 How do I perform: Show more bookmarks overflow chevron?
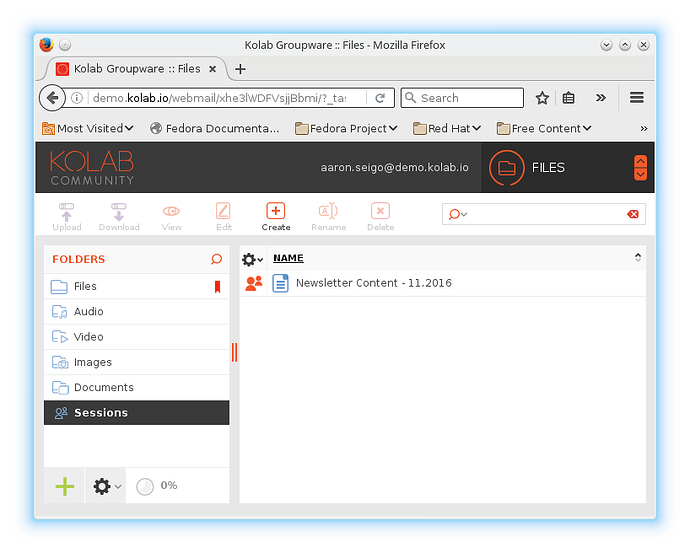click(x=644, y=128)
